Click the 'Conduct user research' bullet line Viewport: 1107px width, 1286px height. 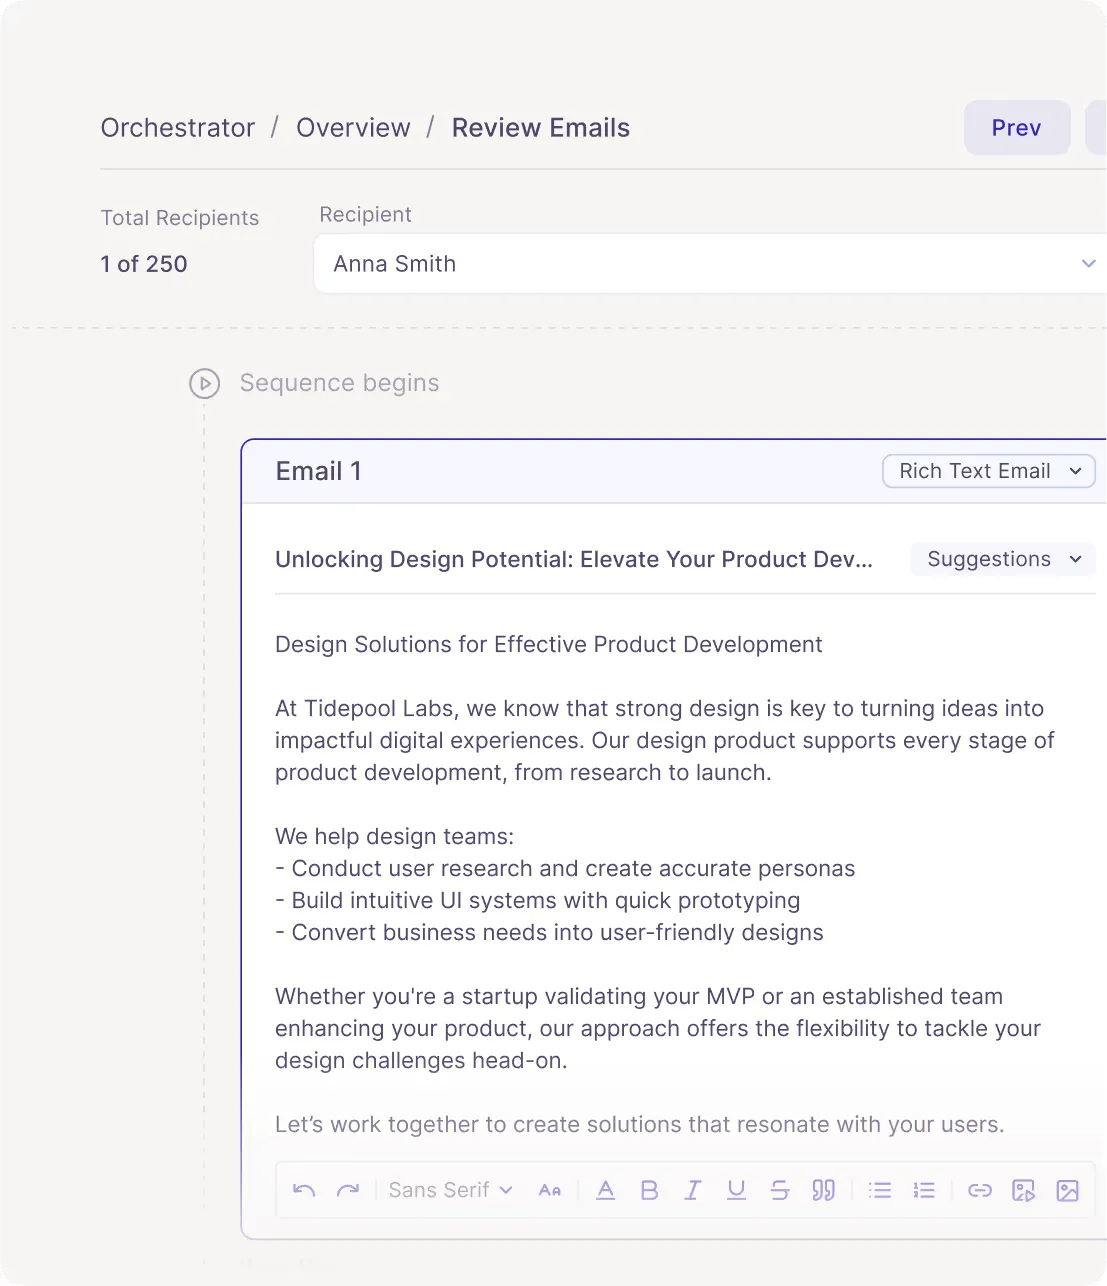click(565, 868)
